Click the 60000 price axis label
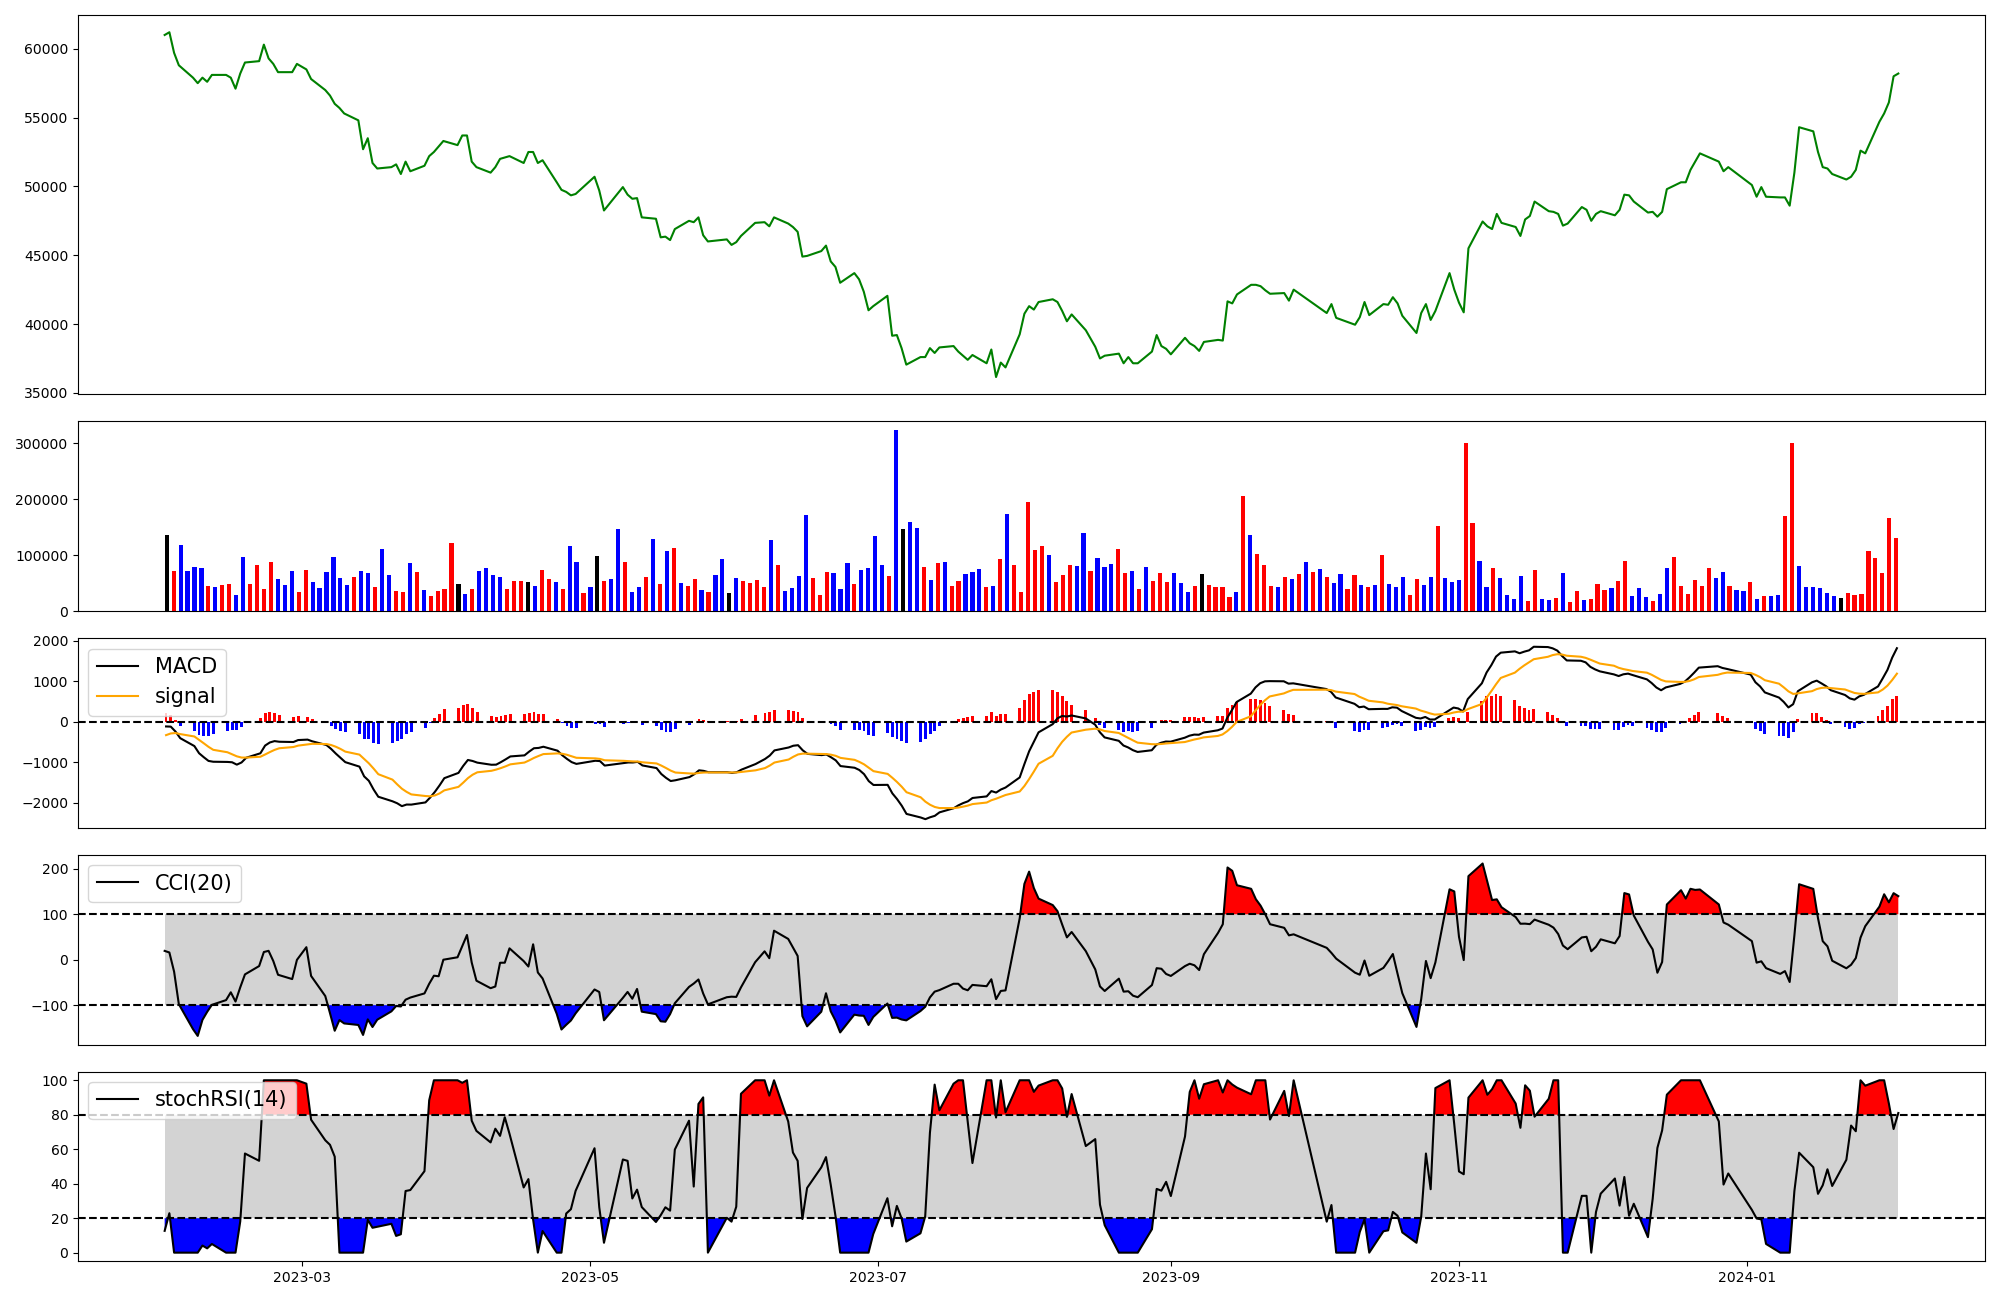Viewport: 2000px width, 1300px height. point(45,49)
